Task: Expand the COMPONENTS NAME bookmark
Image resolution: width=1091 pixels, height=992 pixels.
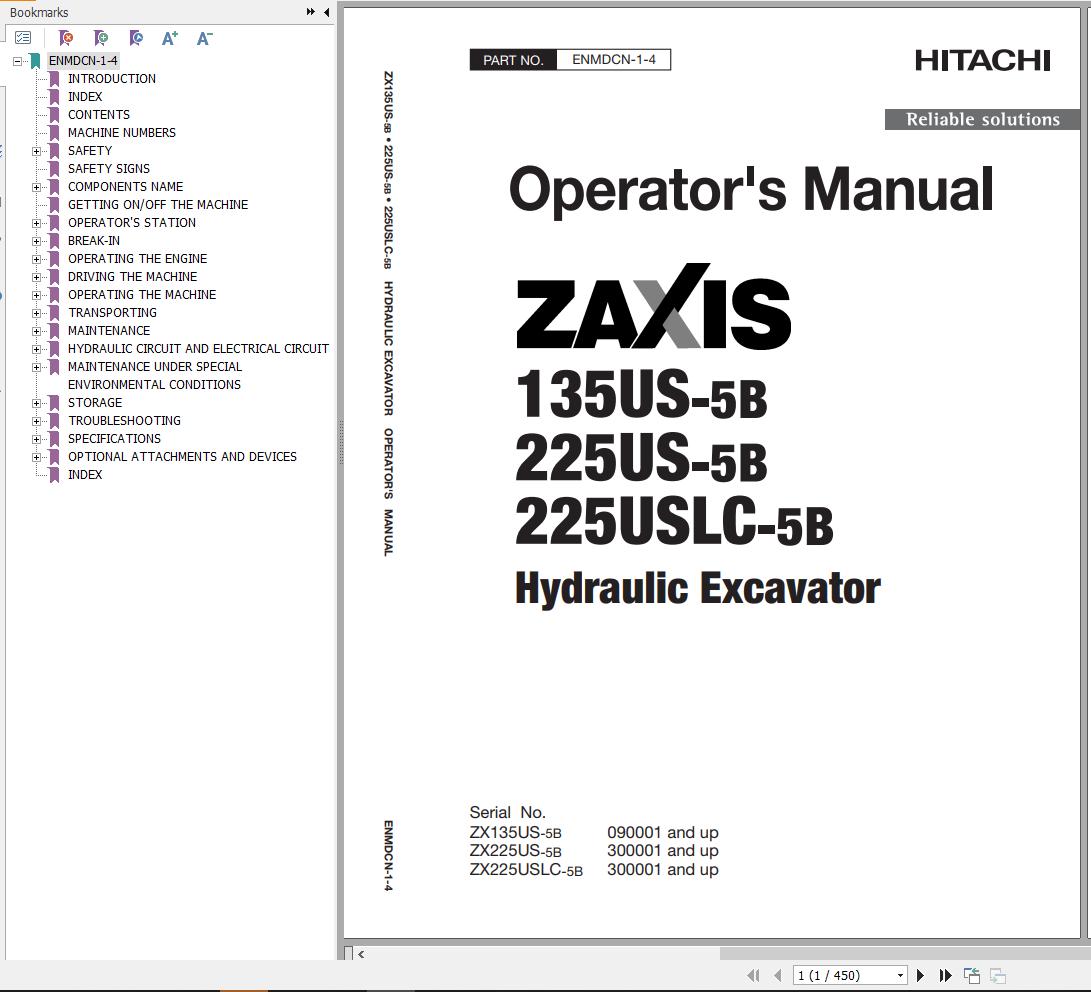Action: [36, 187]
